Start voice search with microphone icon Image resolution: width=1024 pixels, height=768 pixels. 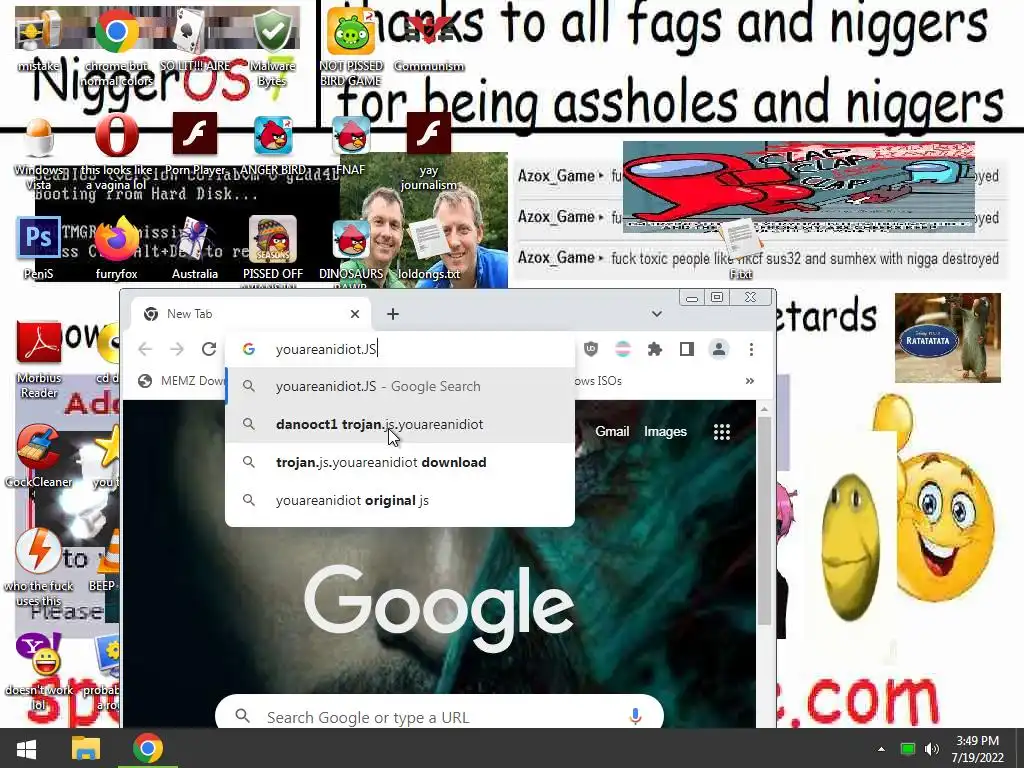tap(635, 716)
